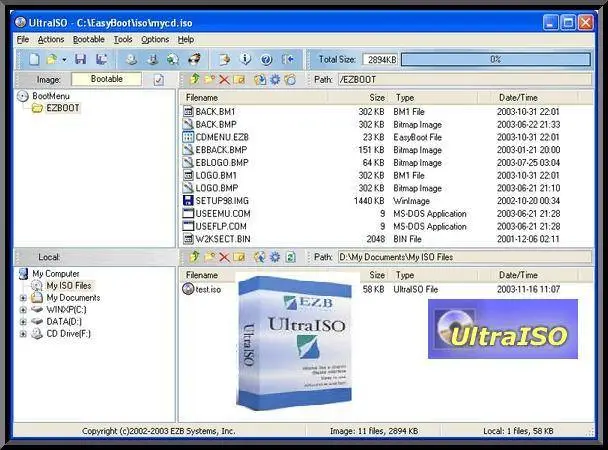Click the burn CD image icon

(x=194, y=59)
